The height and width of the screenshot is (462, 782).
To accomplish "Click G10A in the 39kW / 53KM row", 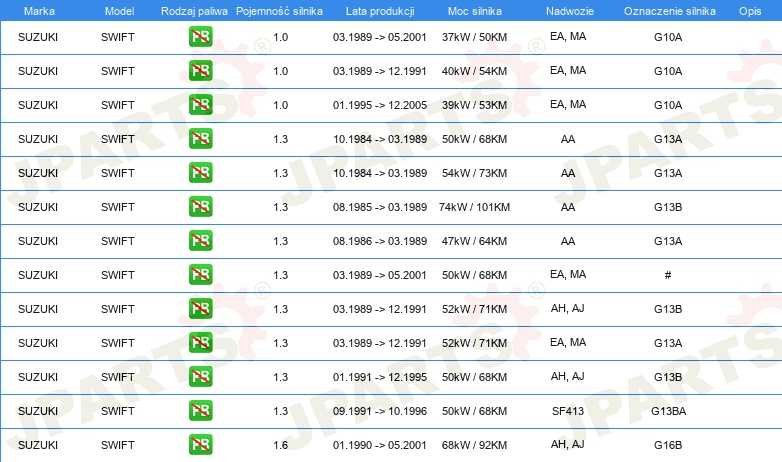I will tap(668, 105).
